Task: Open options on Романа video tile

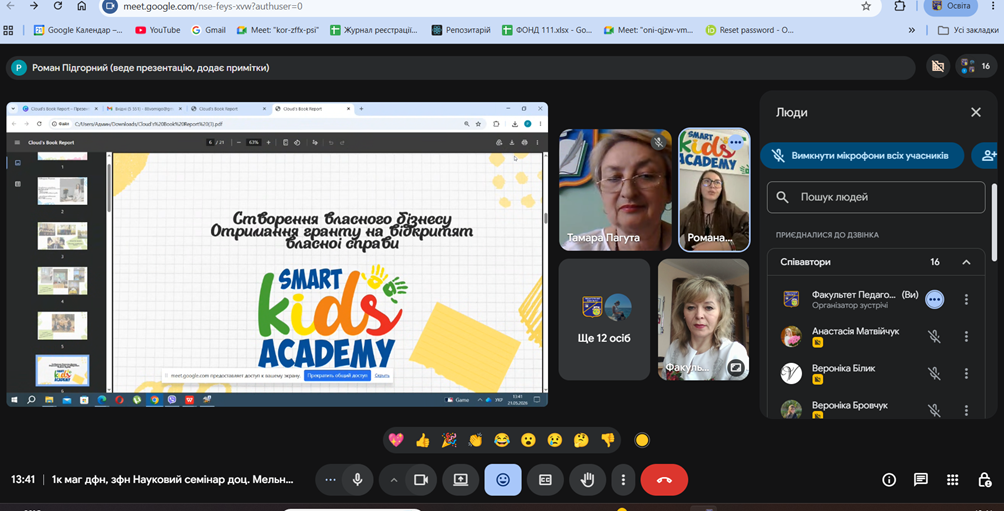Action: pyautogui.click(x=735, y=142)
